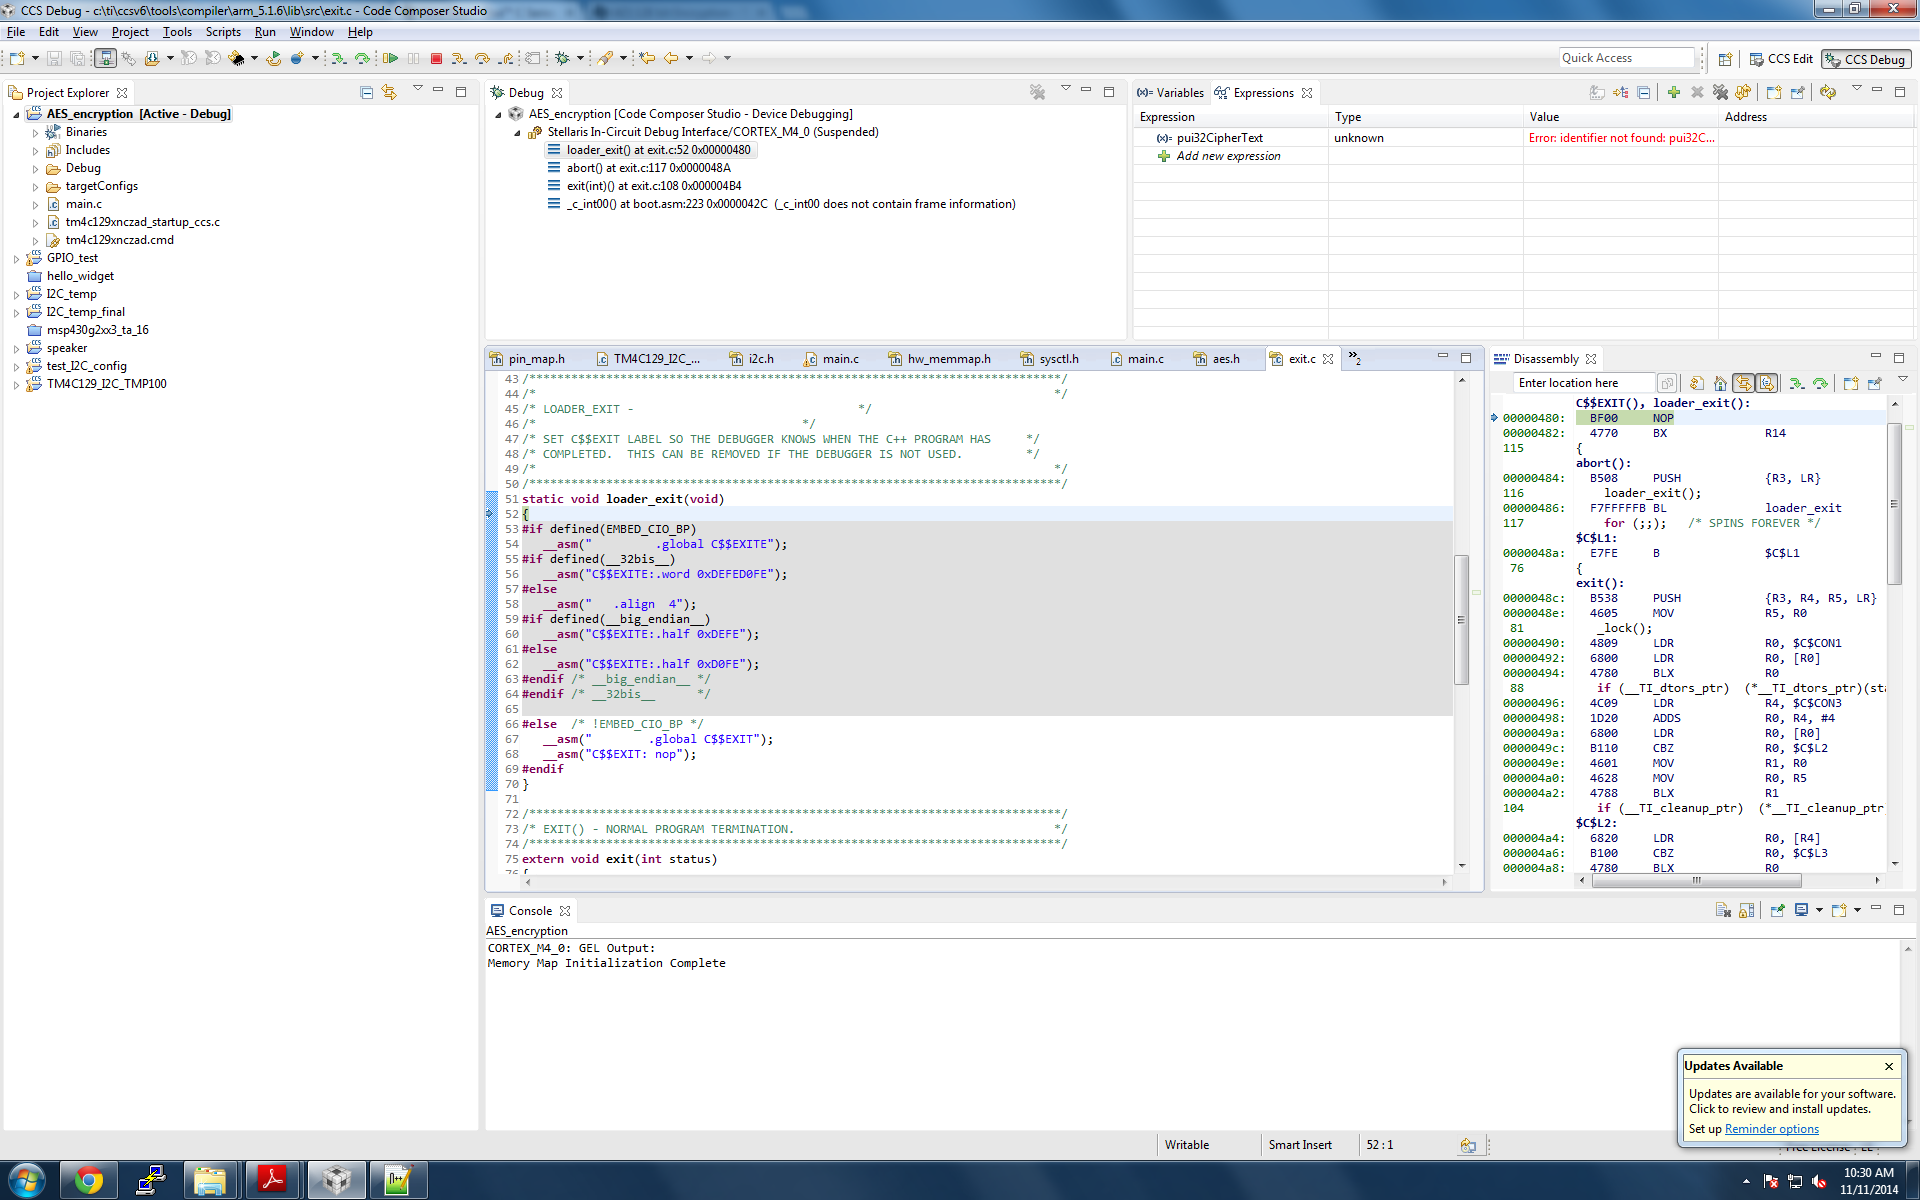Collapse the Stellaris debug interface node
Screen dimensions: 1920x1200
click(517, 132)
